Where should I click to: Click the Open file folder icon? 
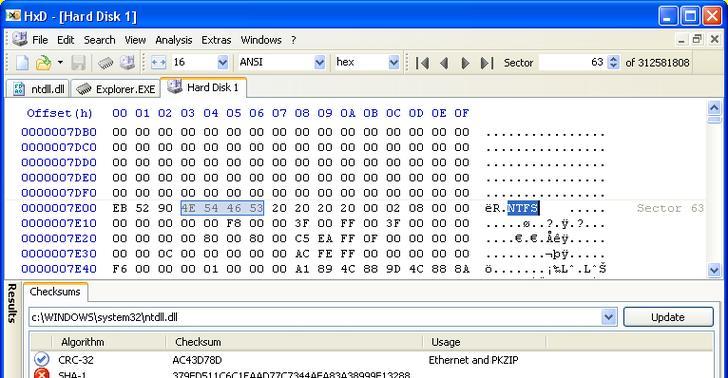click(44, 63)
